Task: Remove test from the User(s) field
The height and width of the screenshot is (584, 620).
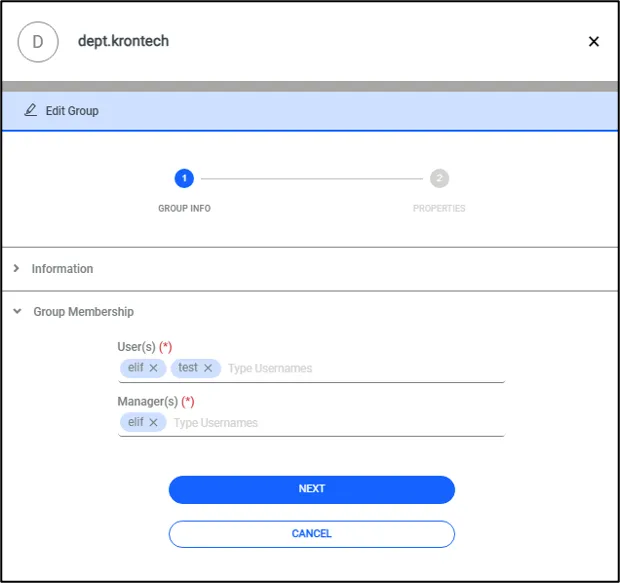Action: pyautogui.click(x=208, y=369)
